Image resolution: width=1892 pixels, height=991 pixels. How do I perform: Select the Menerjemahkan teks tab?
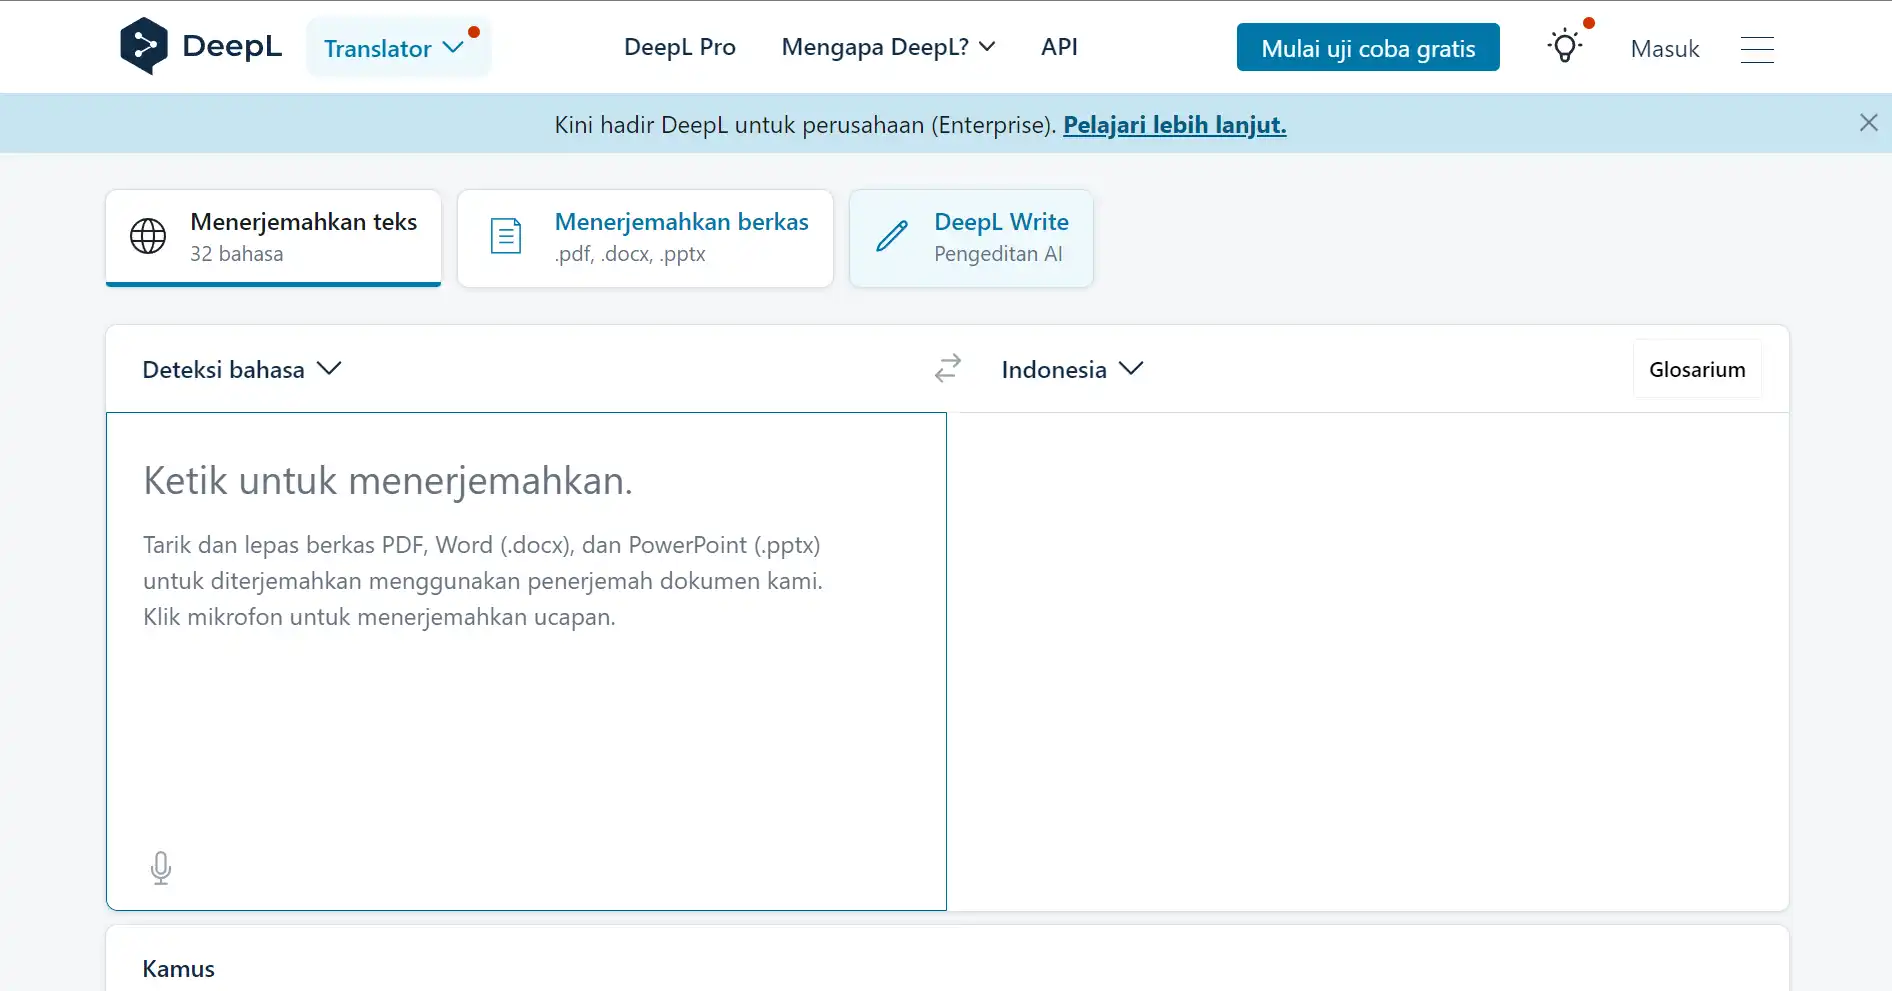click(273, 238)
